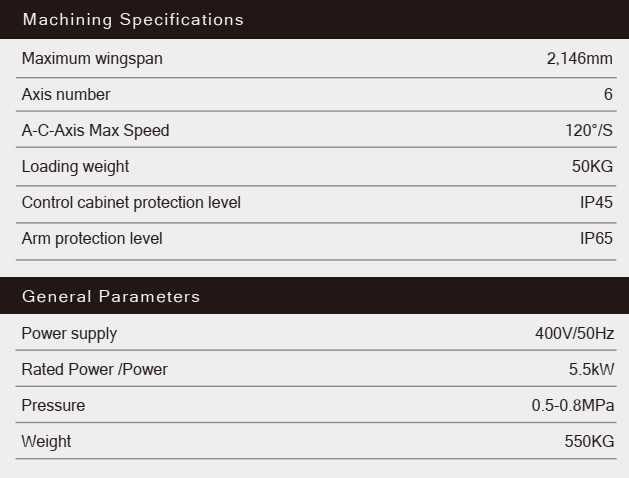Viewport: 629px width, 478px height.
Task: Select the A-C-Axis Max Speed label
Action: tap(96, 131)
